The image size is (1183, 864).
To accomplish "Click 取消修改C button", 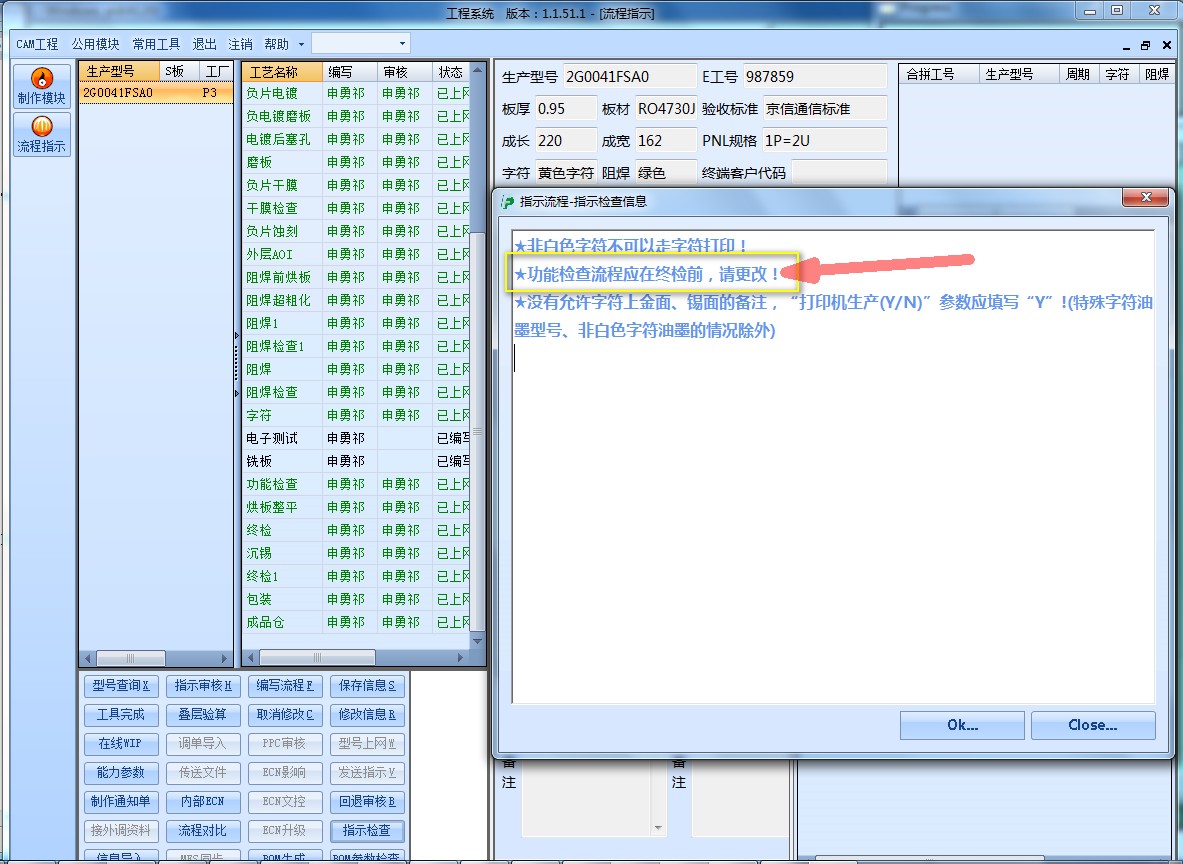I will pos(284,714).
